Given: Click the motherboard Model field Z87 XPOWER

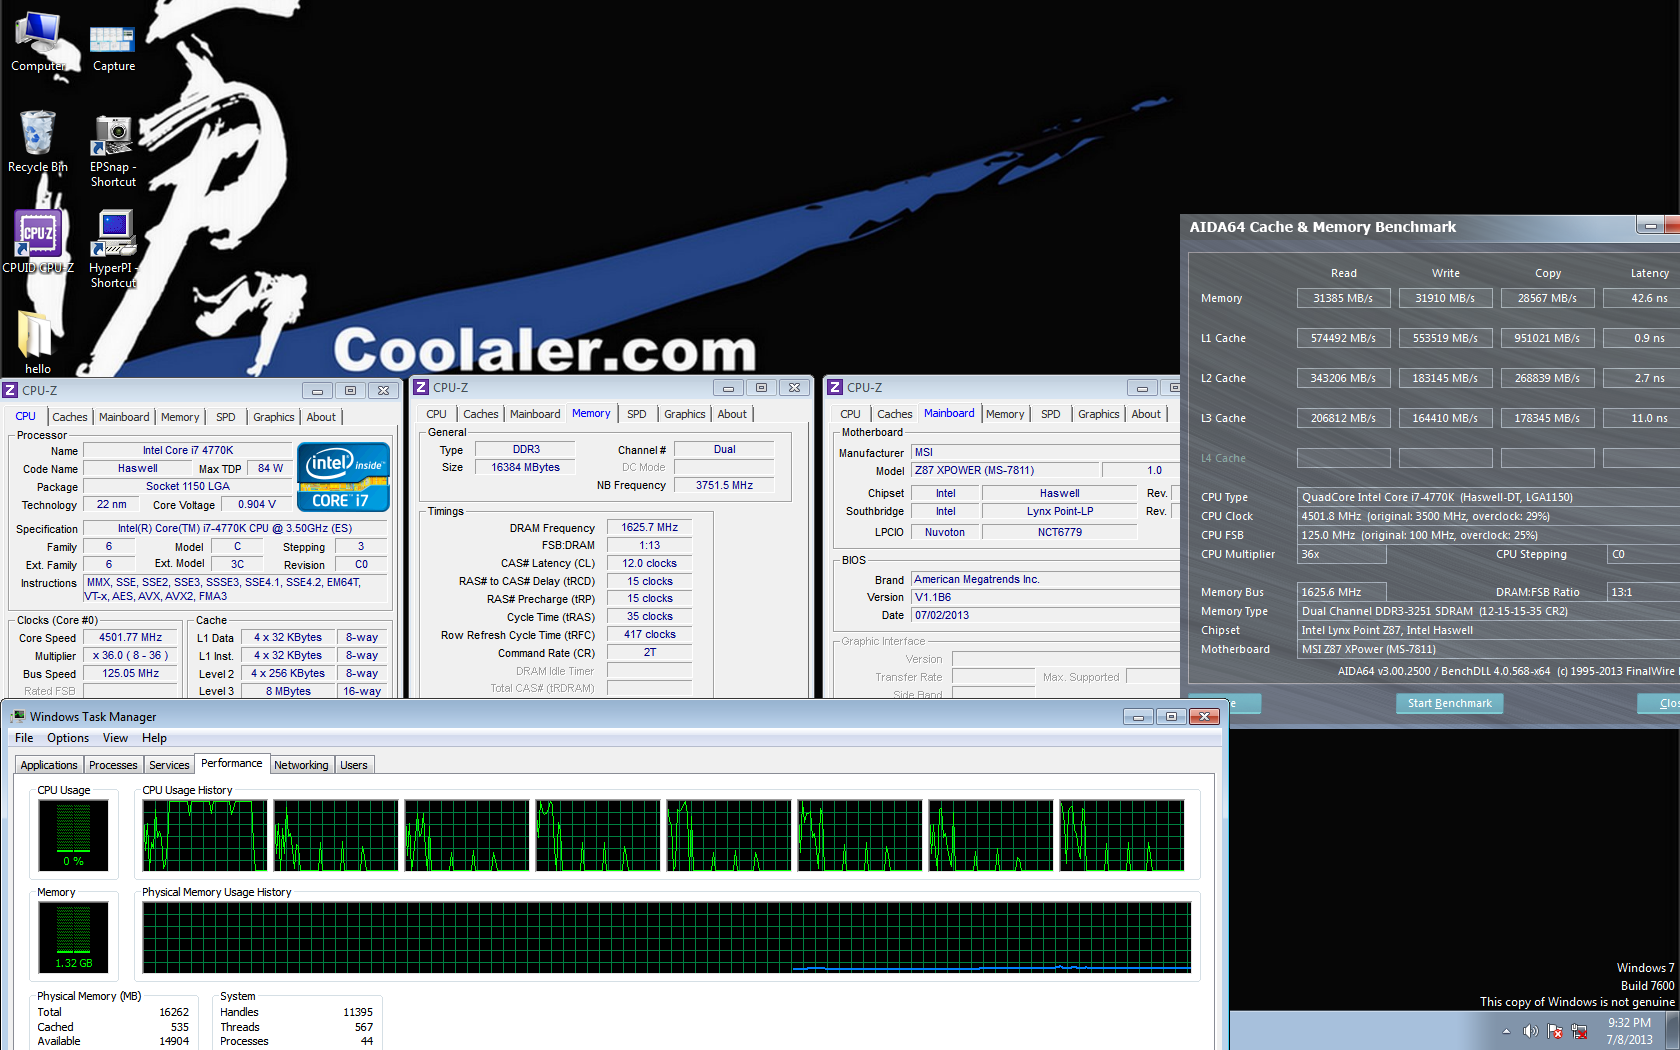Looking at the screenshot, I should (1003, 470).
